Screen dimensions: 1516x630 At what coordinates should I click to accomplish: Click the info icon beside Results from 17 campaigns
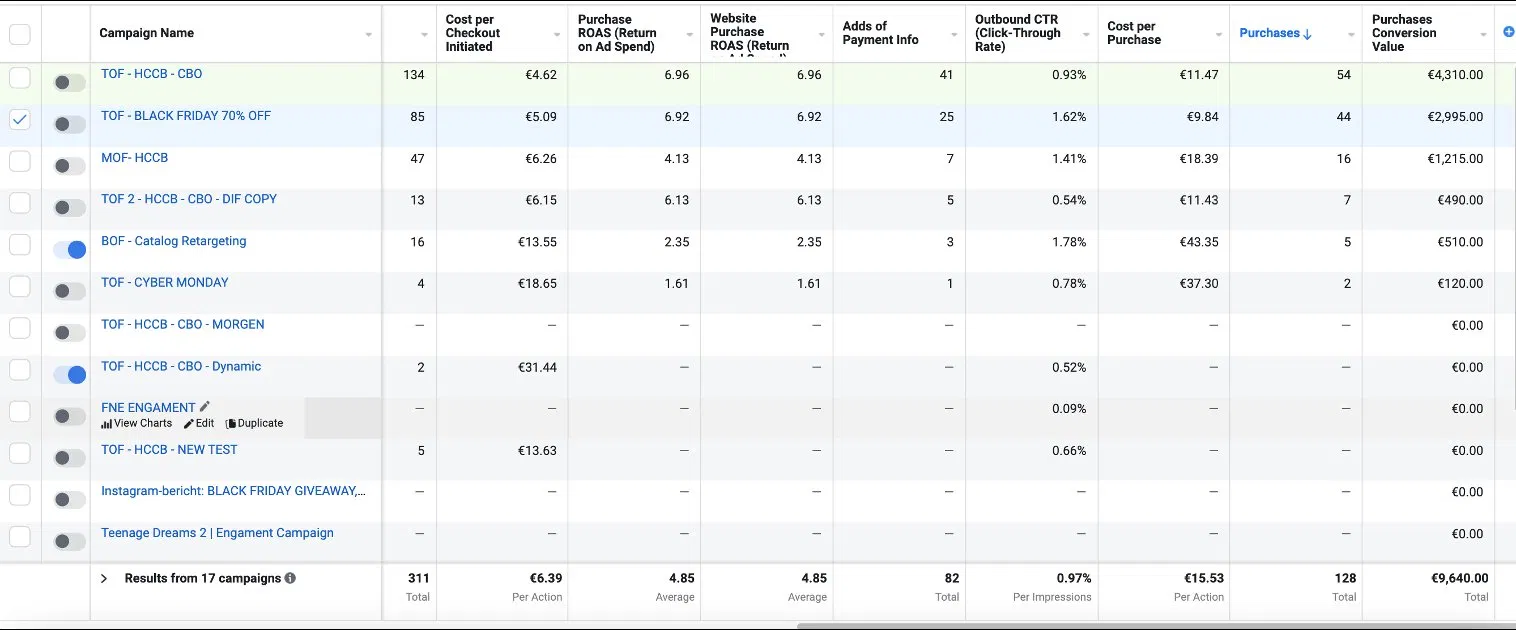[290, 578]
